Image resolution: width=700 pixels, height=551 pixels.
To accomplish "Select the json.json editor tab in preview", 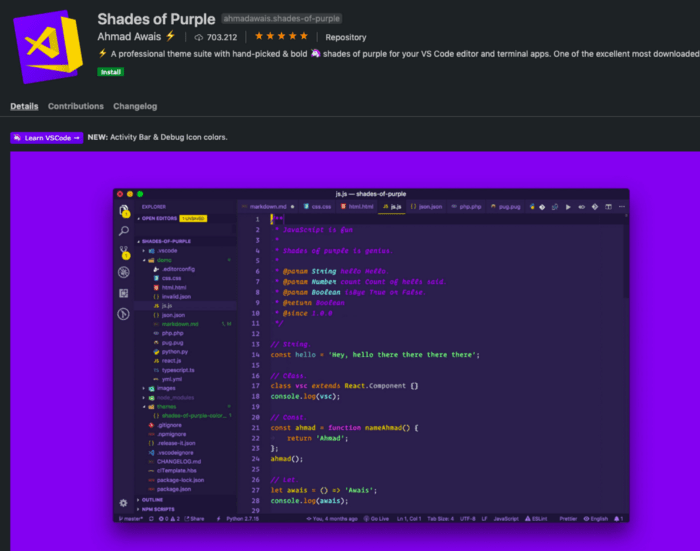I will [426, 207].
